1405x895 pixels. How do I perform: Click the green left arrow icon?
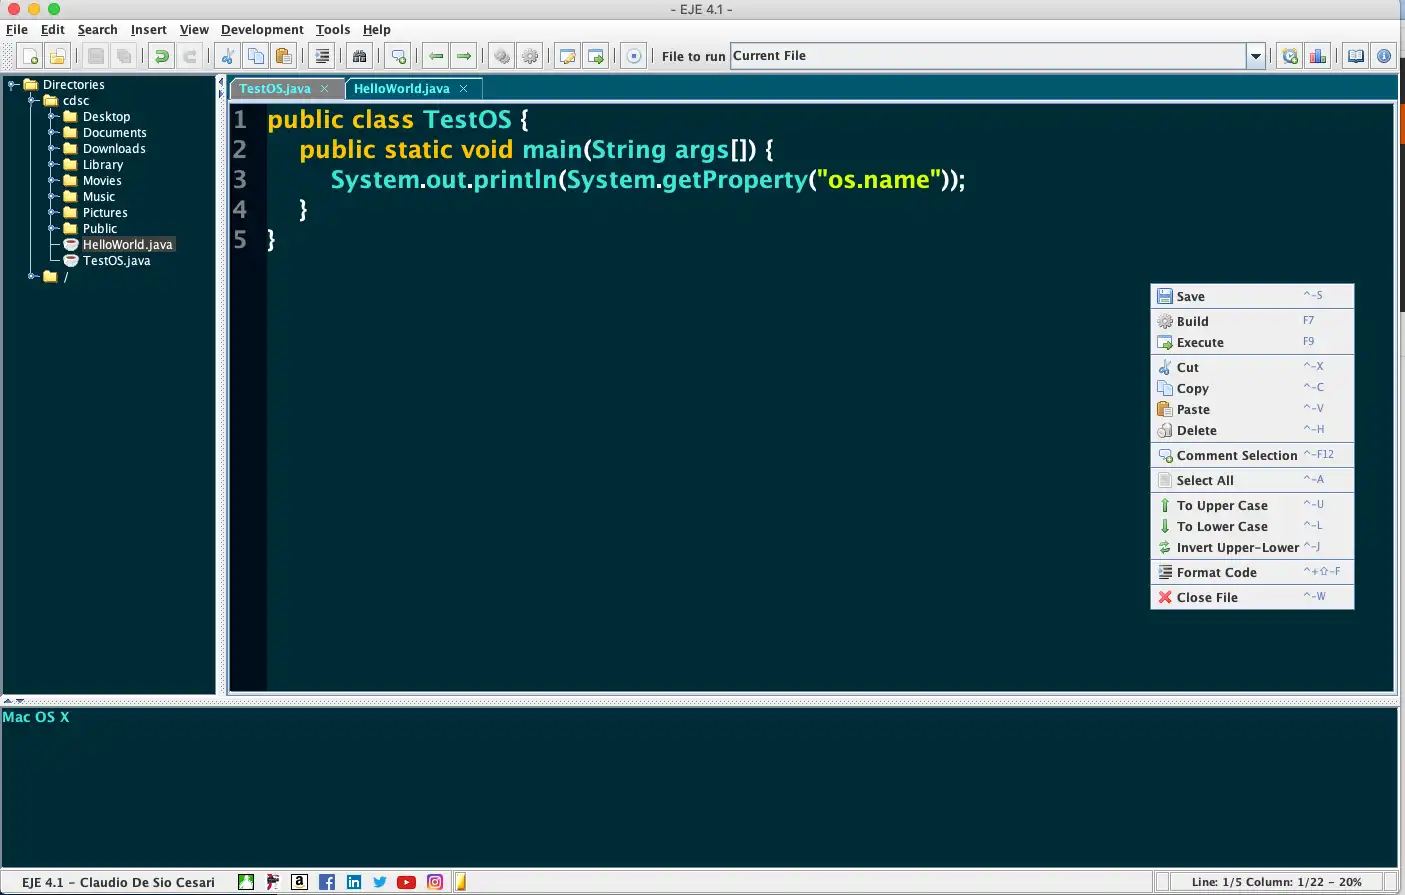436,57
